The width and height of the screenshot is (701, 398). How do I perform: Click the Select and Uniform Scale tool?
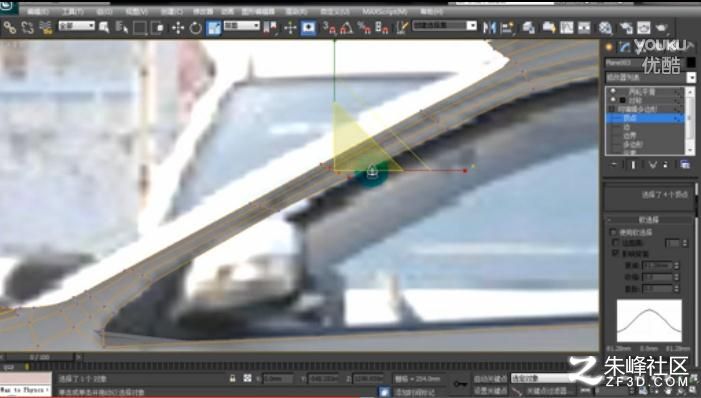click(214, 28)
